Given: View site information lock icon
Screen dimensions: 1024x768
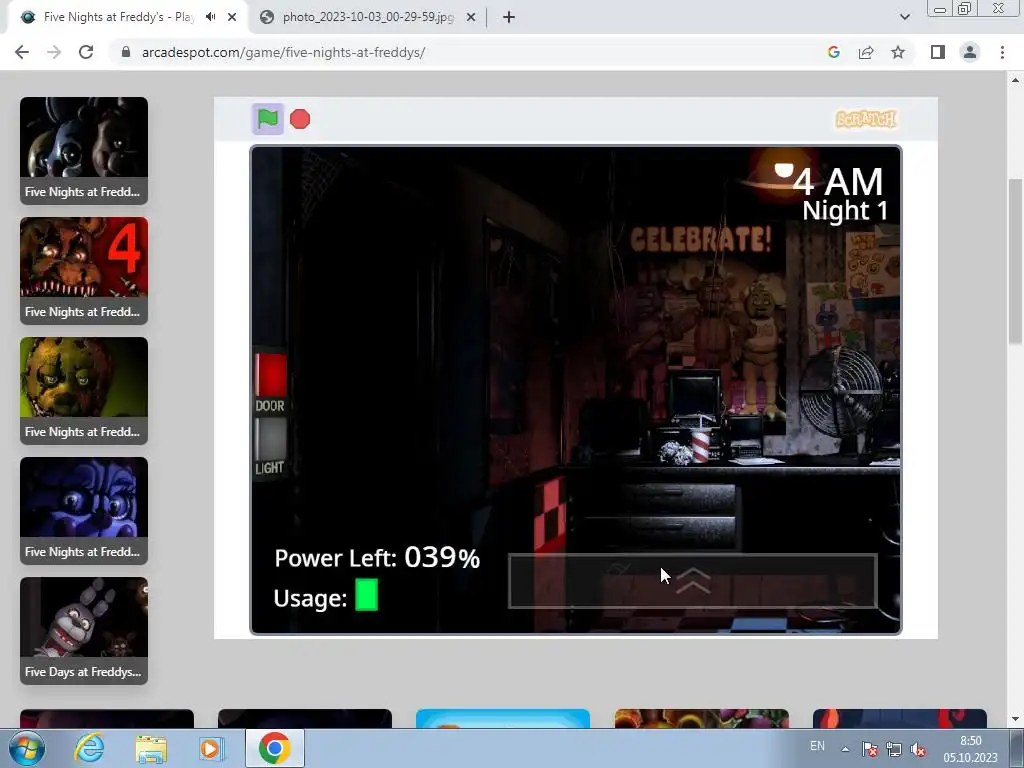Looking at the screenshot, I should coord(126,52).
